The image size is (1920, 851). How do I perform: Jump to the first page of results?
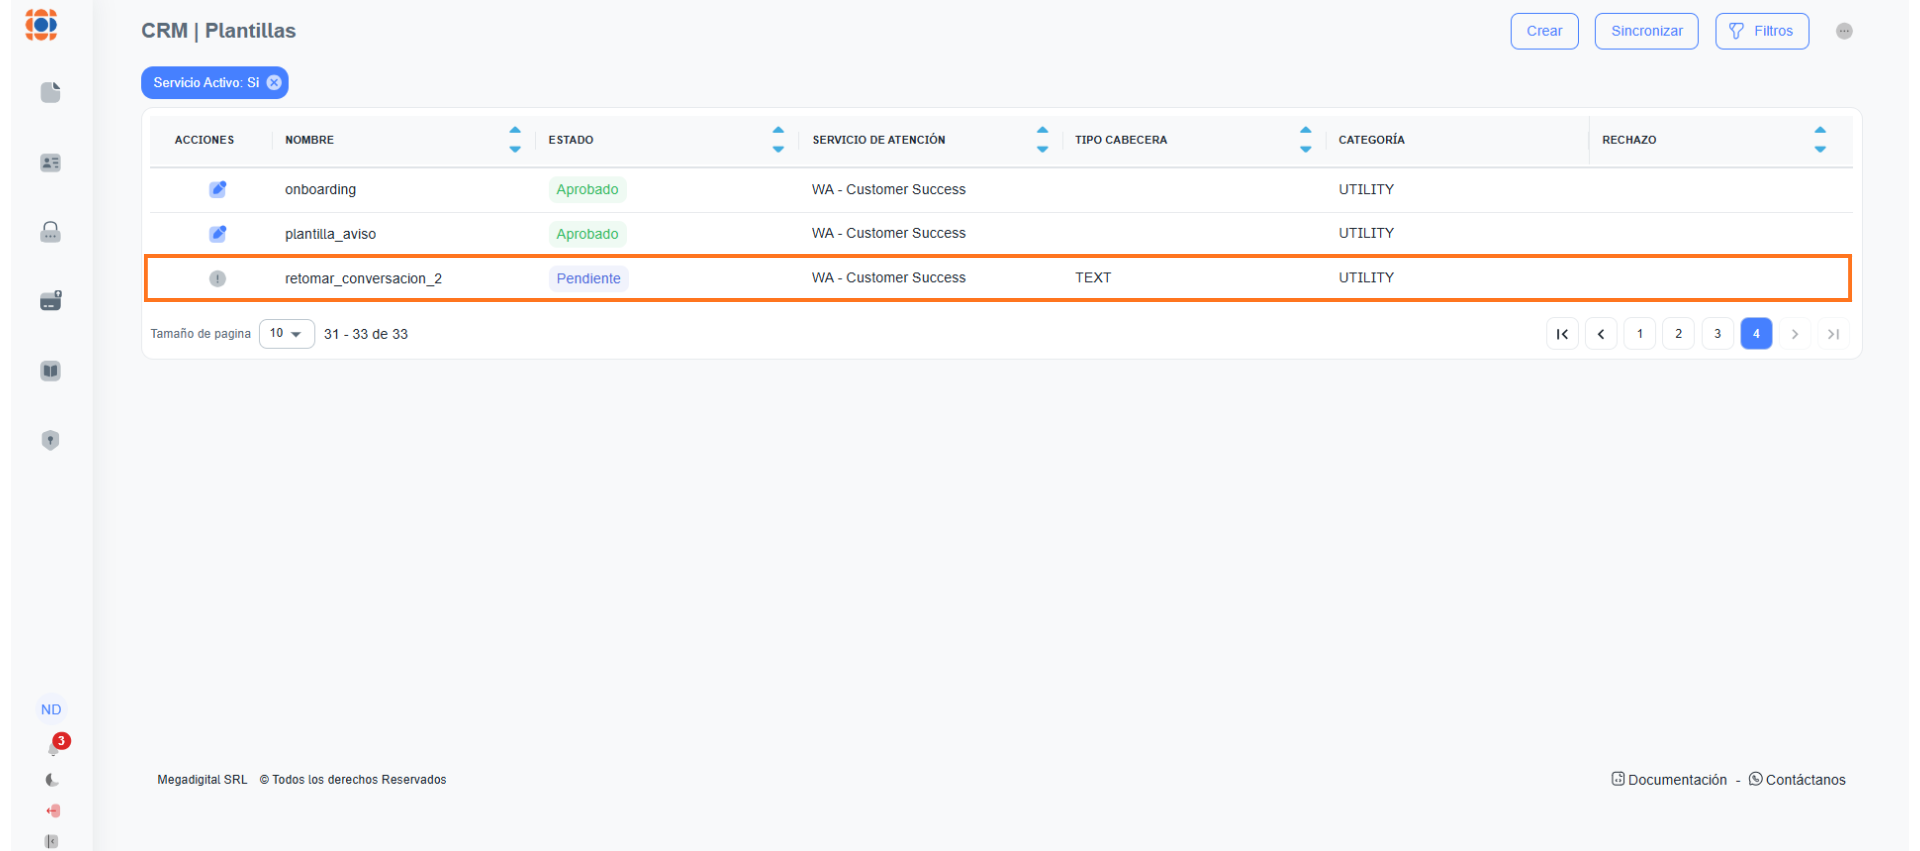coord(1562,334)
